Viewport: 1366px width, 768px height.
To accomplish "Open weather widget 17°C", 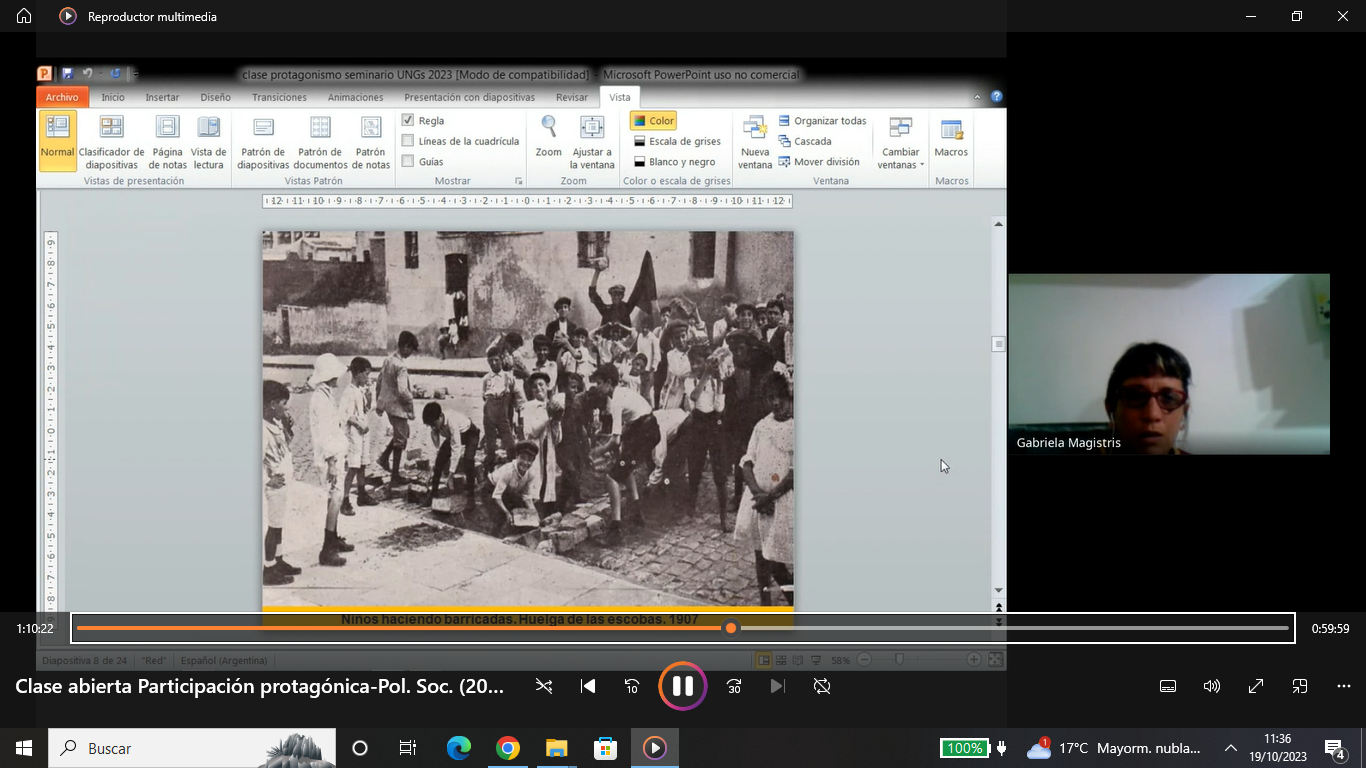I will click(x=1114, y=748).
